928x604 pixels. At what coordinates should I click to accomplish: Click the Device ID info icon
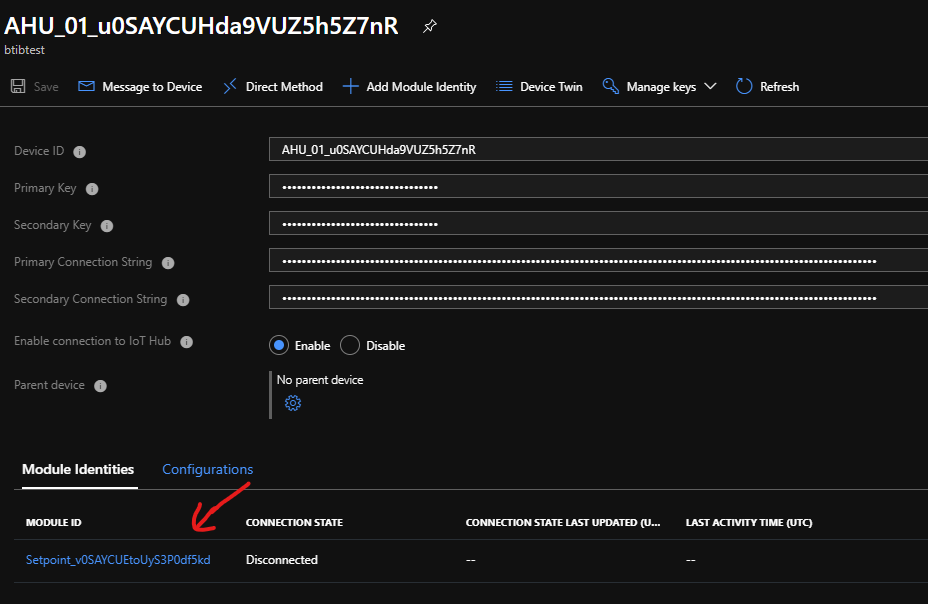coord(80,152)
